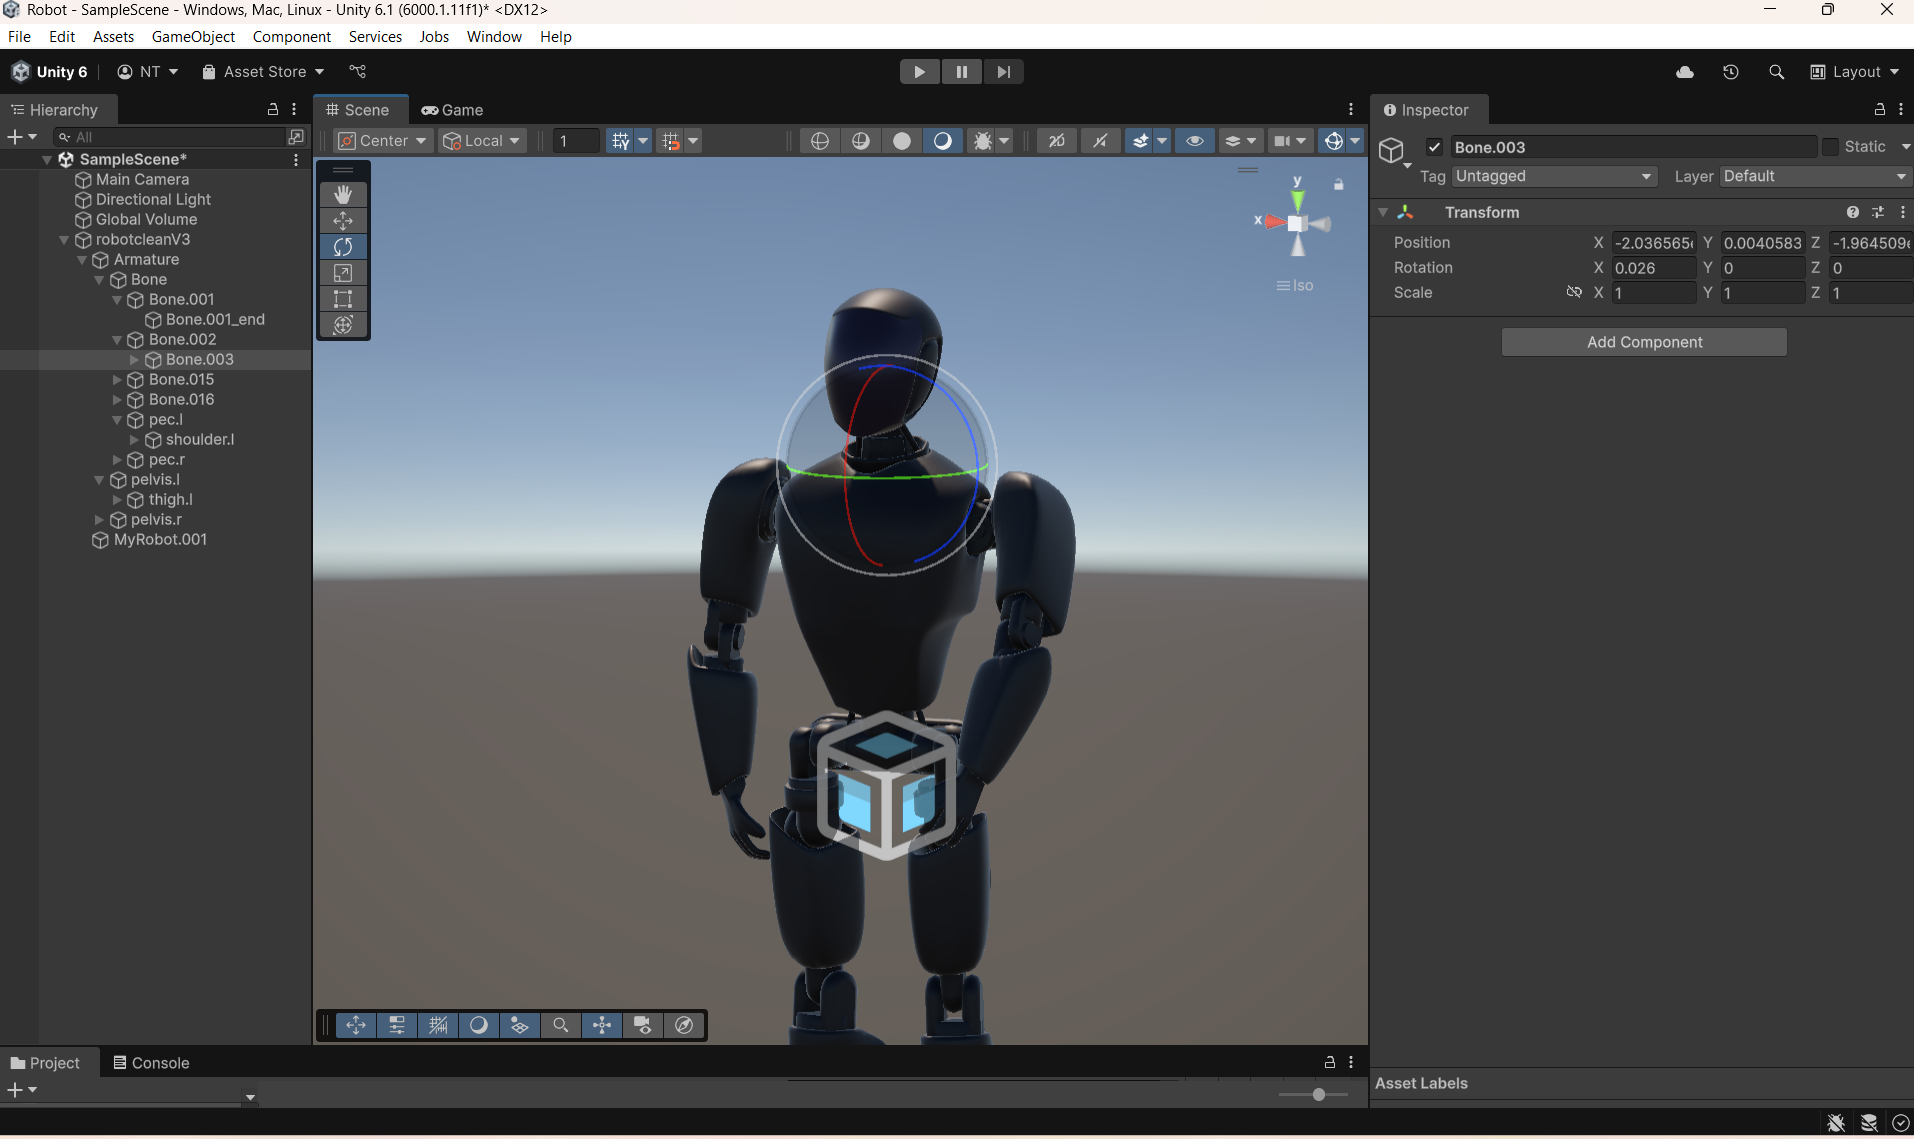This screenshot has height=1139, width=1914.
Task: Click the navigation compass overlay icon
Action: click(684, 1025)
